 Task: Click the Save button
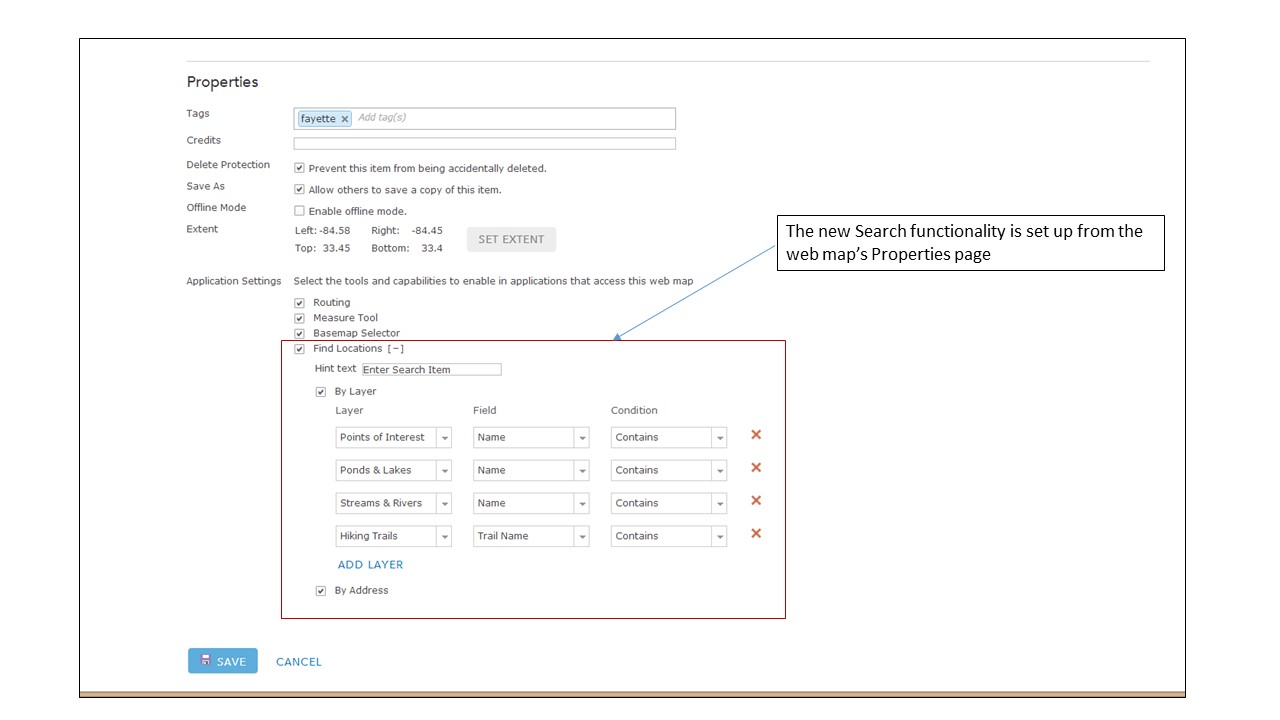pos(223,661)
